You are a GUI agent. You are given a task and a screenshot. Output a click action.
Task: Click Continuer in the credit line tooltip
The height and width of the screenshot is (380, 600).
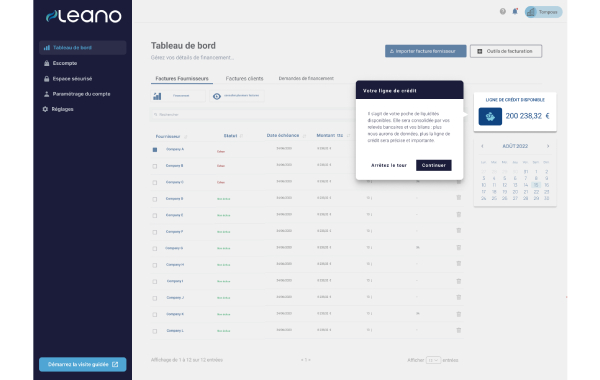point(434,165)
